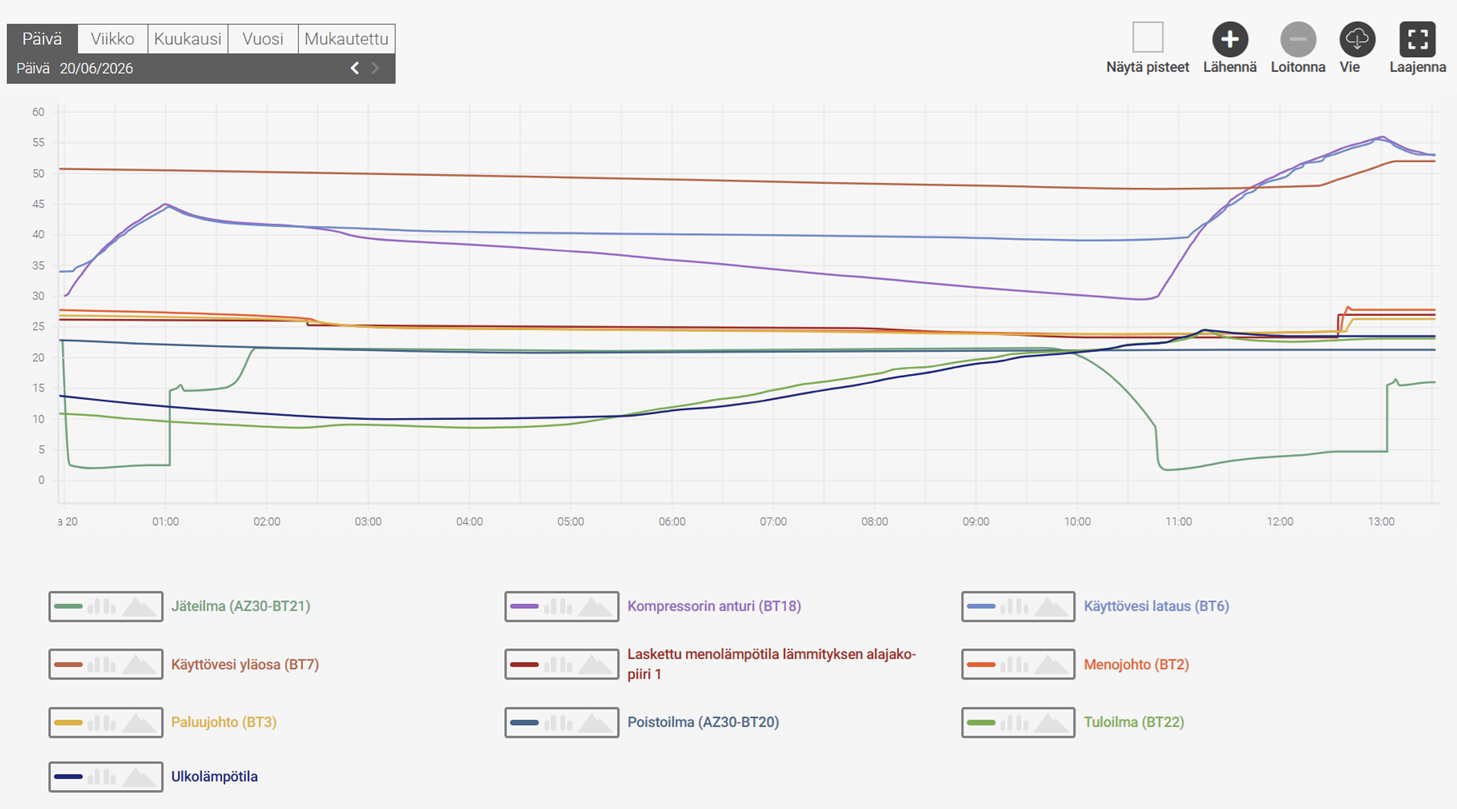Open the Vuosi time range tab

(263, 39)
